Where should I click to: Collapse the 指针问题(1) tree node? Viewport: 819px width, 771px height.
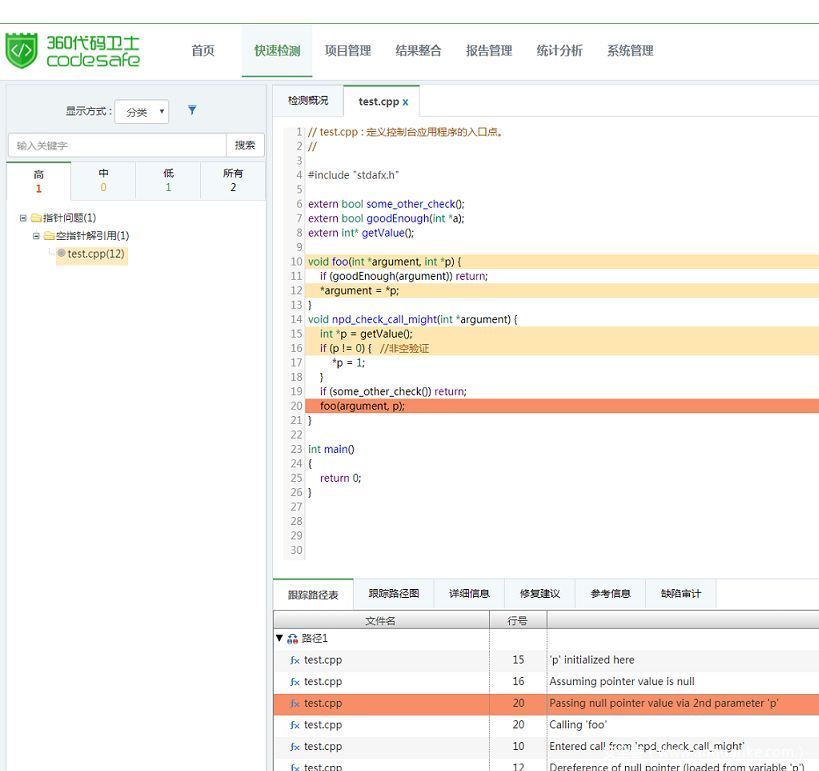(x=23, y=218)
